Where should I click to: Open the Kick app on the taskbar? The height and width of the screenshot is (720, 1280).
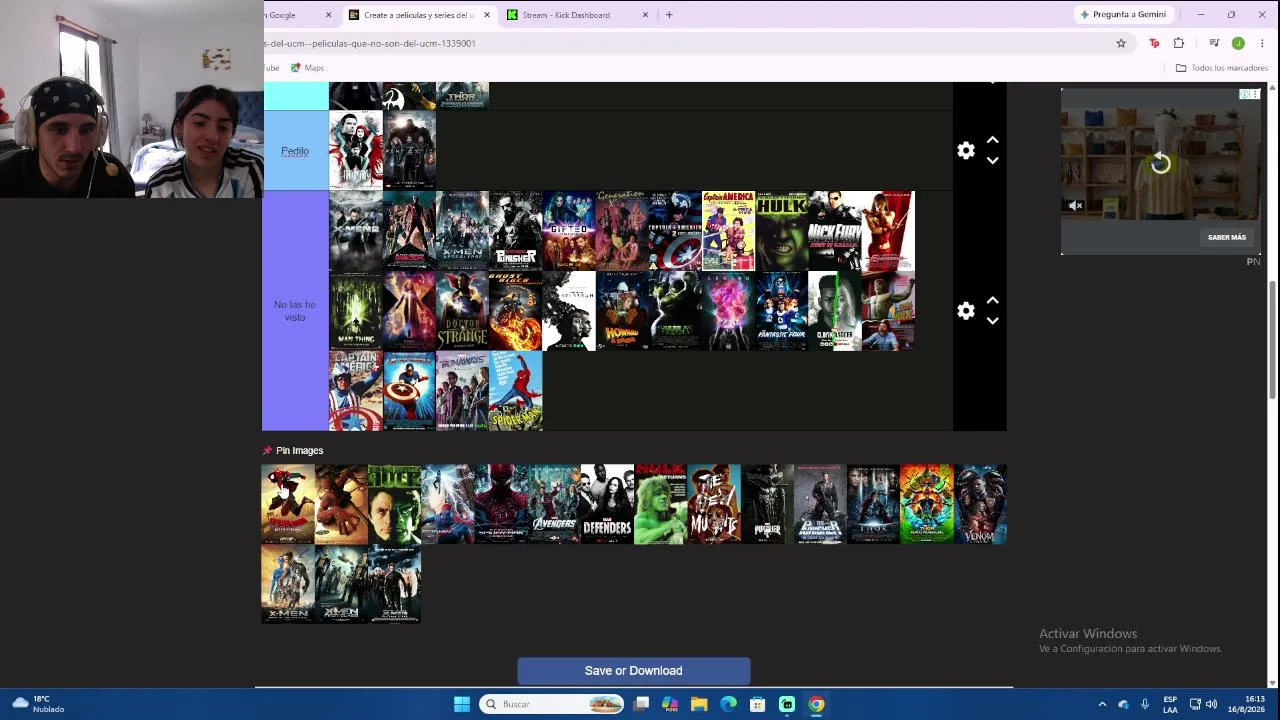point(787,704)
